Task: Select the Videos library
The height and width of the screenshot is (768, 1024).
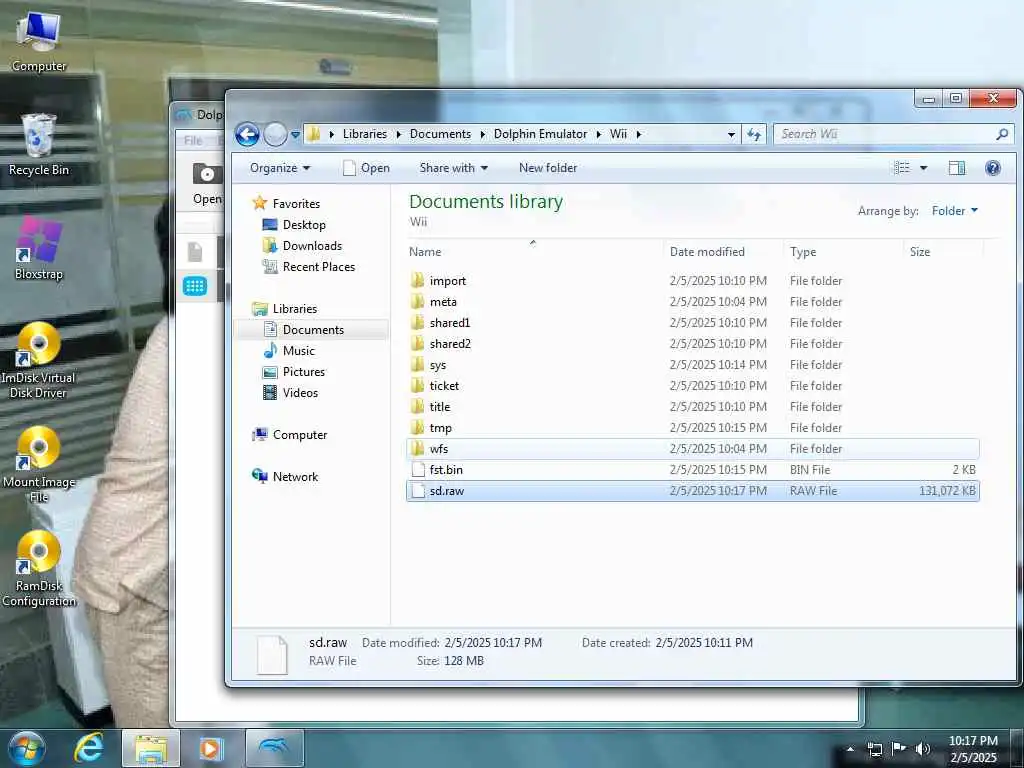Action: [291, 392]
